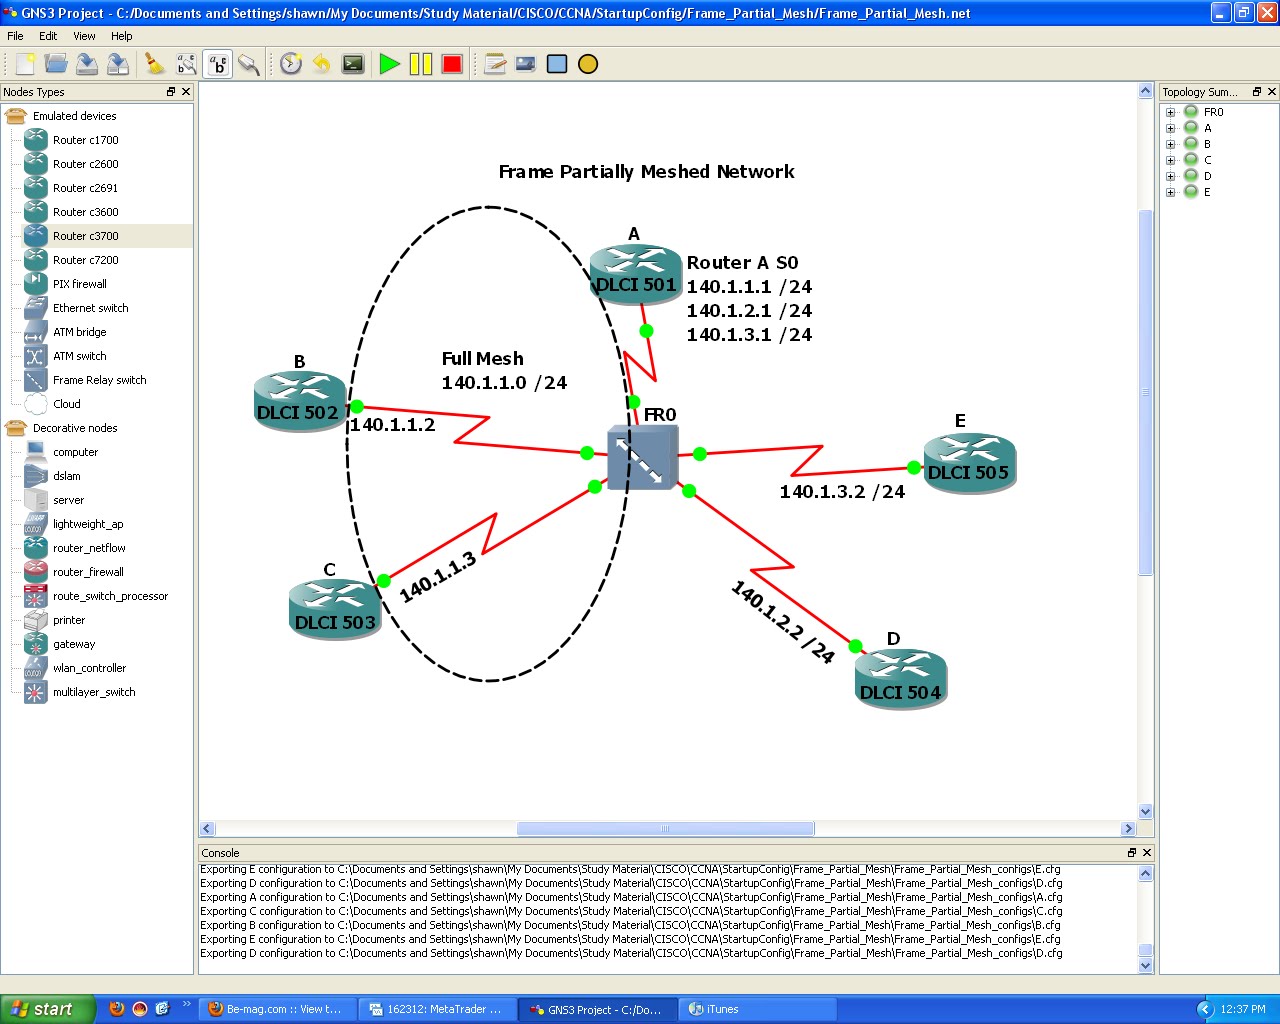The height and width of the screenshot is (1024, 1280).
Task: Open the Windows Start menu
Action: (48, 1009)
